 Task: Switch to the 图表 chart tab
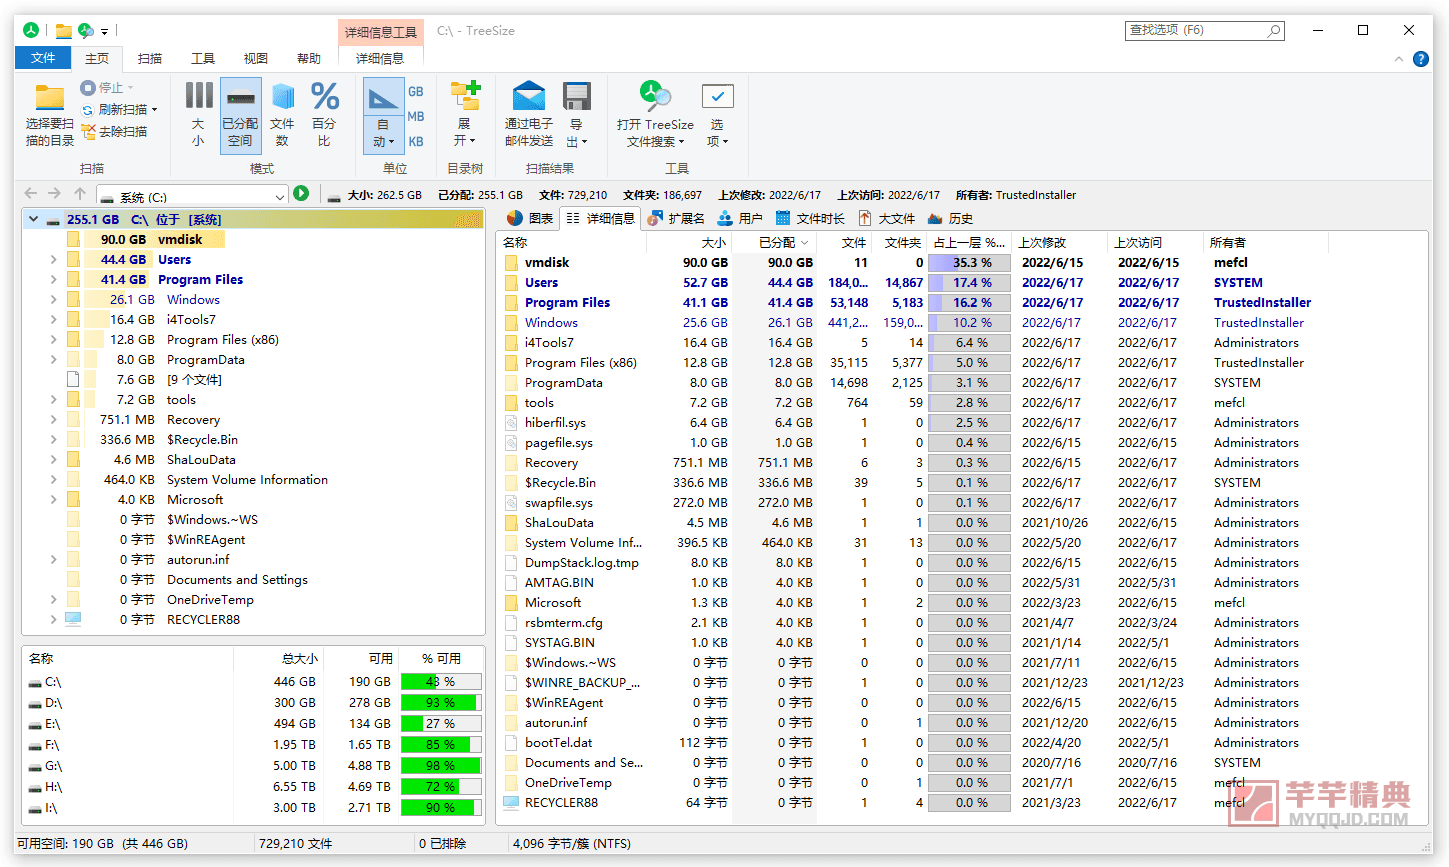tap(530, 218)
